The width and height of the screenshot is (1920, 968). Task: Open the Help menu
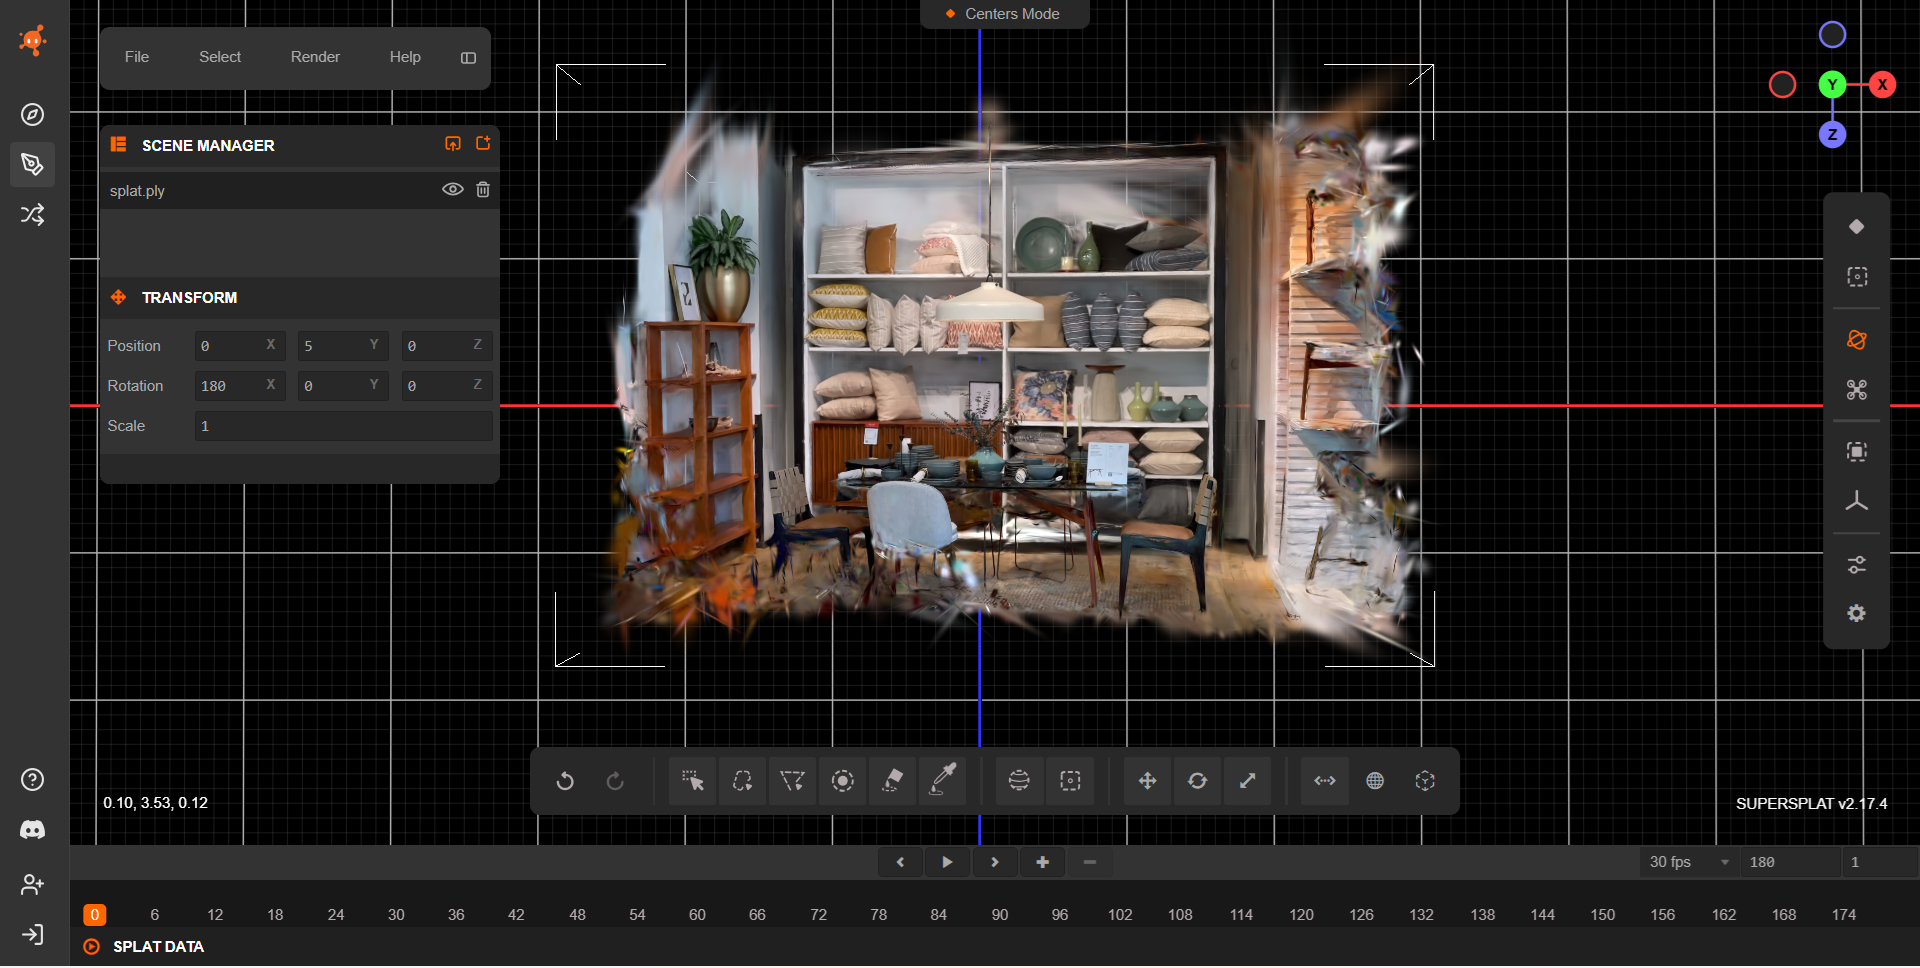tap(405, 57)
